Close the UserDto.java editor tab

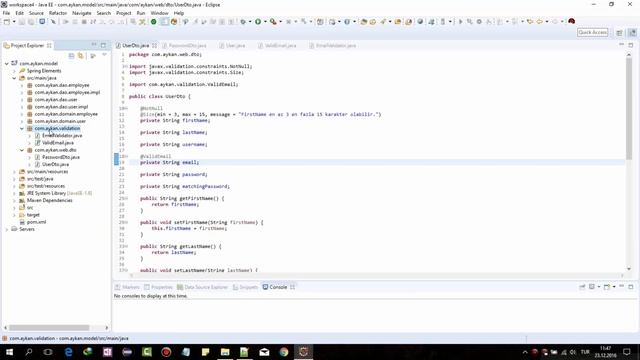pyautogui.click(x=154, y=45)
